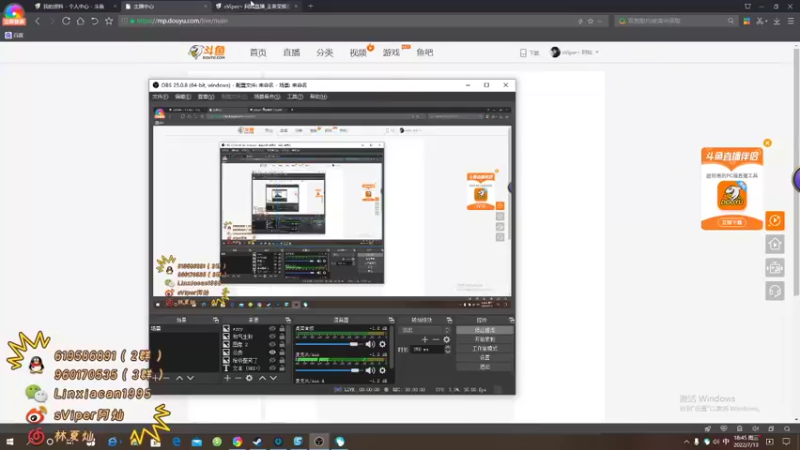The image size is (800, 450).
Task: Undock the sources panel with its pop-out icon
Action: click(x=288, y=320)
